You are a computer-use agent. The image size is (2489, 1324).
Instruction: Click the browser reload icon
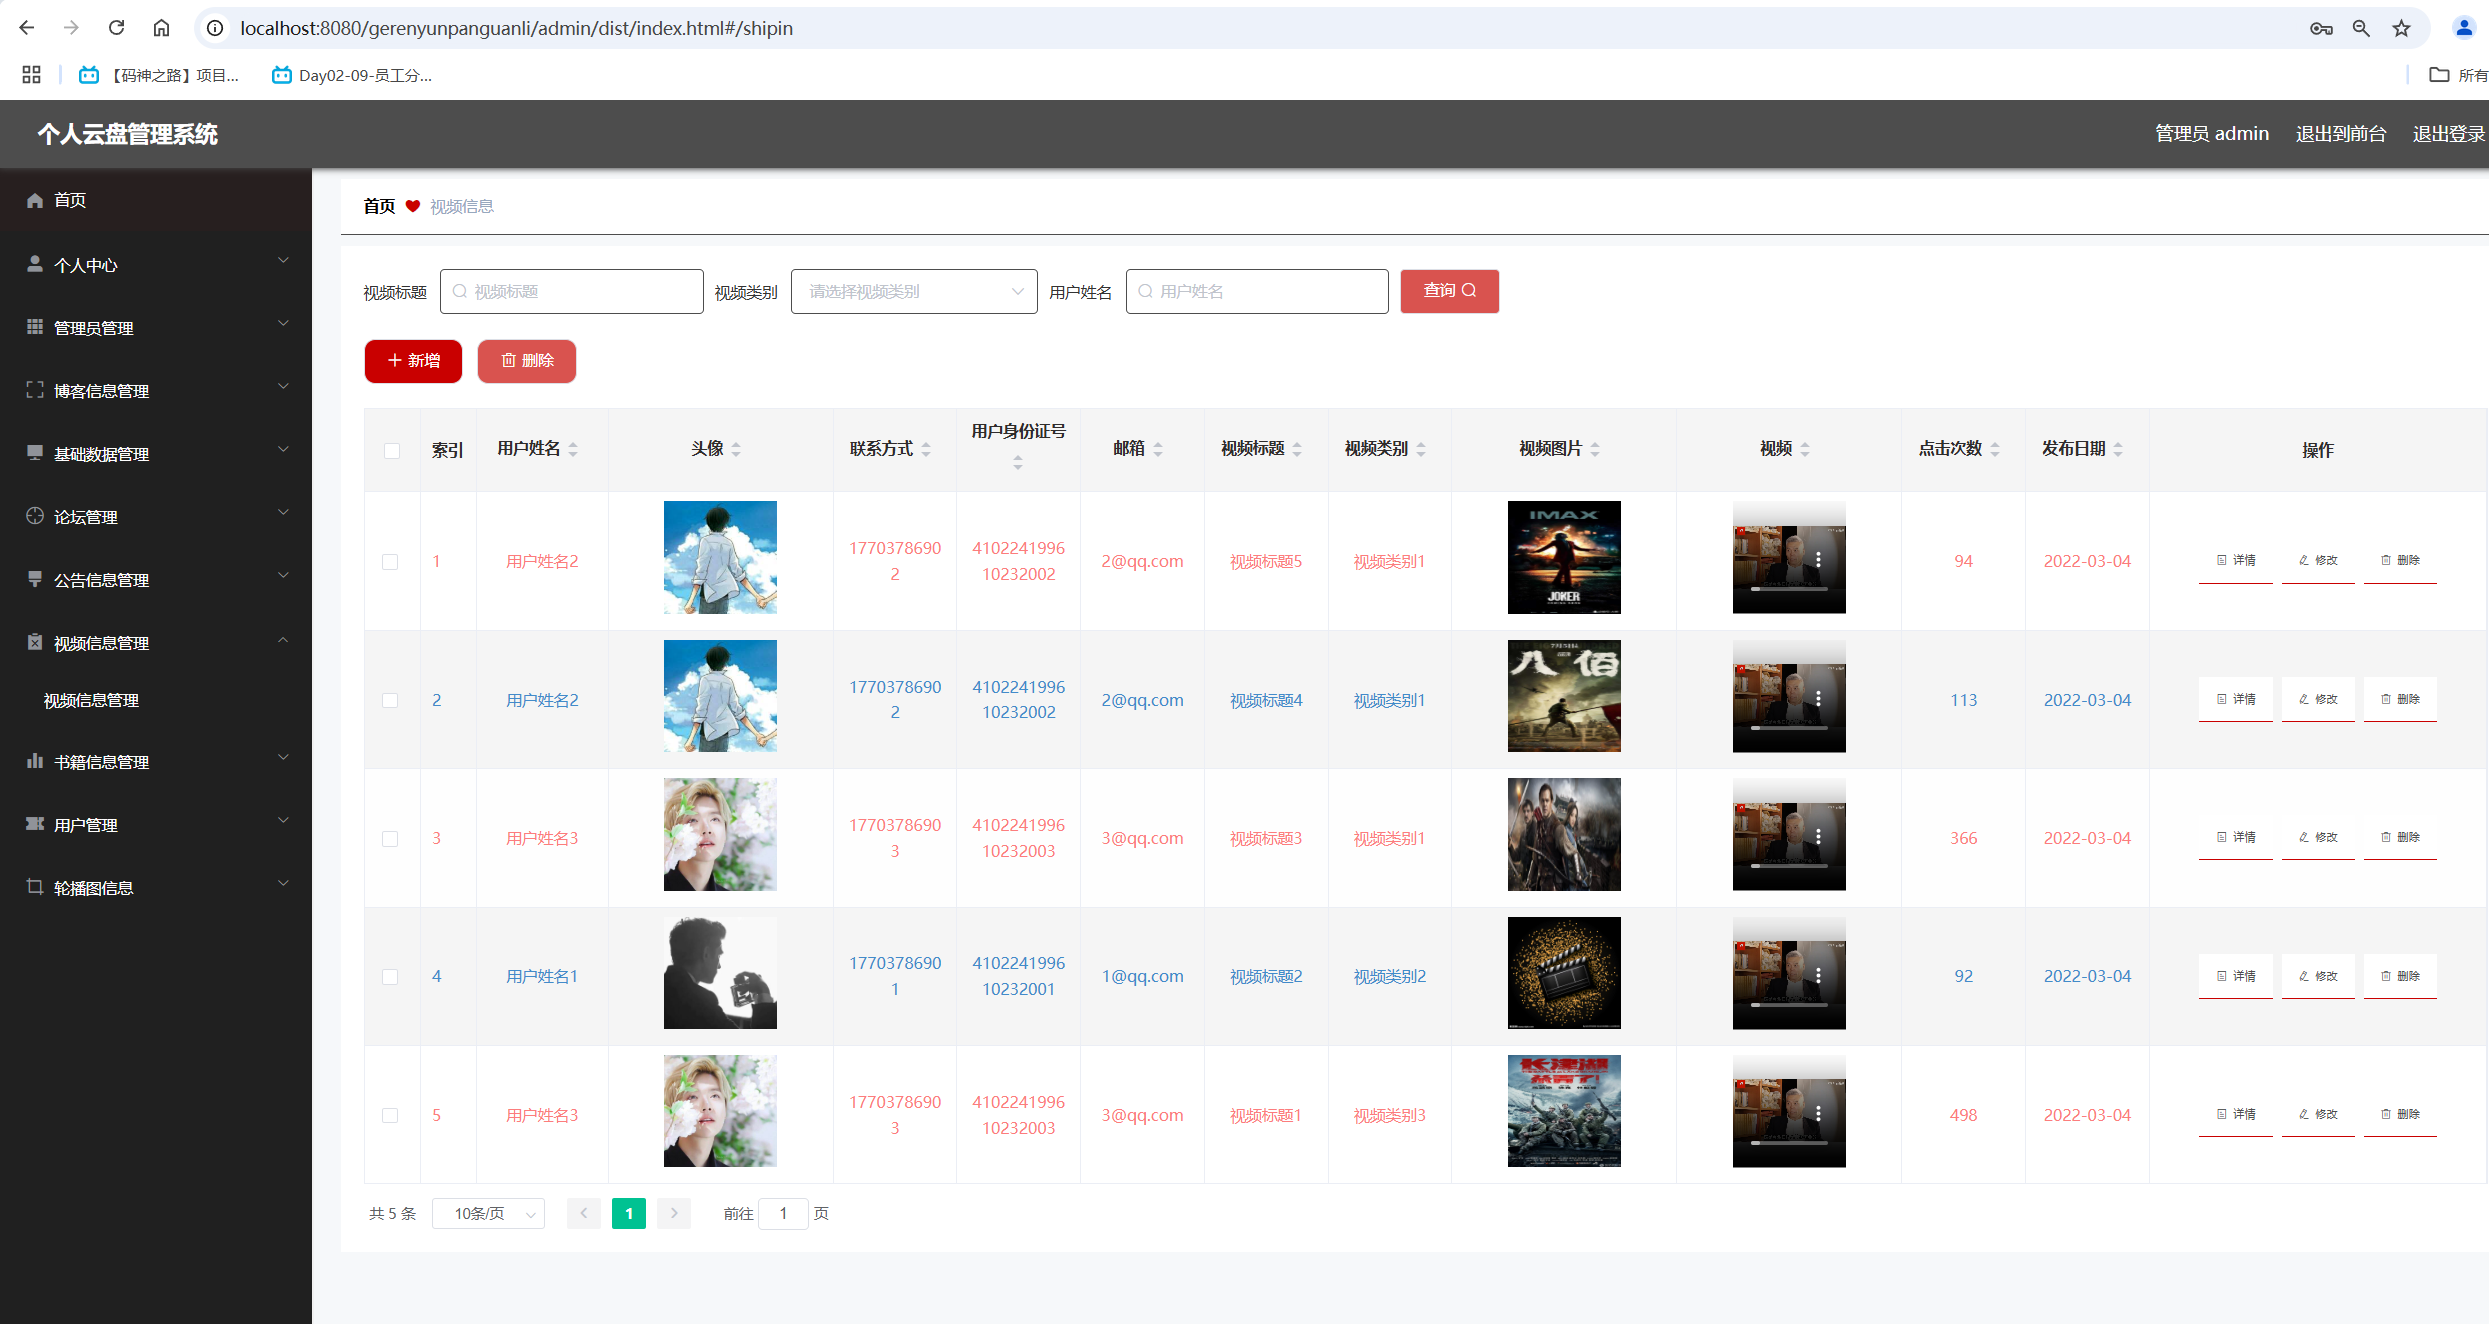coord(116,28)
